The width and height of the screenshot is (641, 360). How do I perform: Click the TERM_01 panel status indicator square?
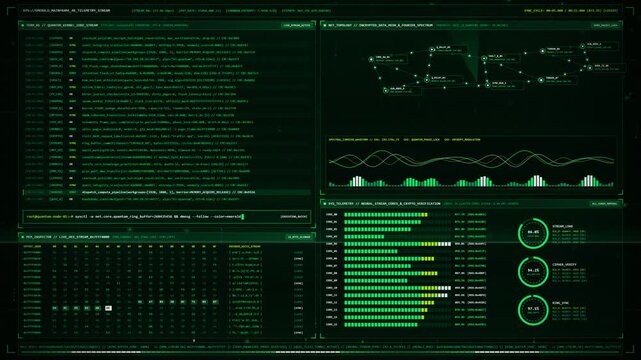coord(22,25)
